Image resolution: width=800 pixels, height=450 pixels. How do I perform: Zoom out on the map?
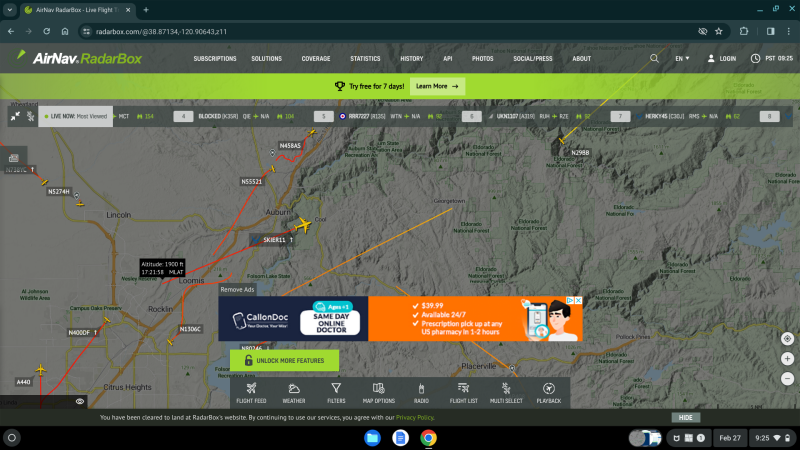point(787,379)
